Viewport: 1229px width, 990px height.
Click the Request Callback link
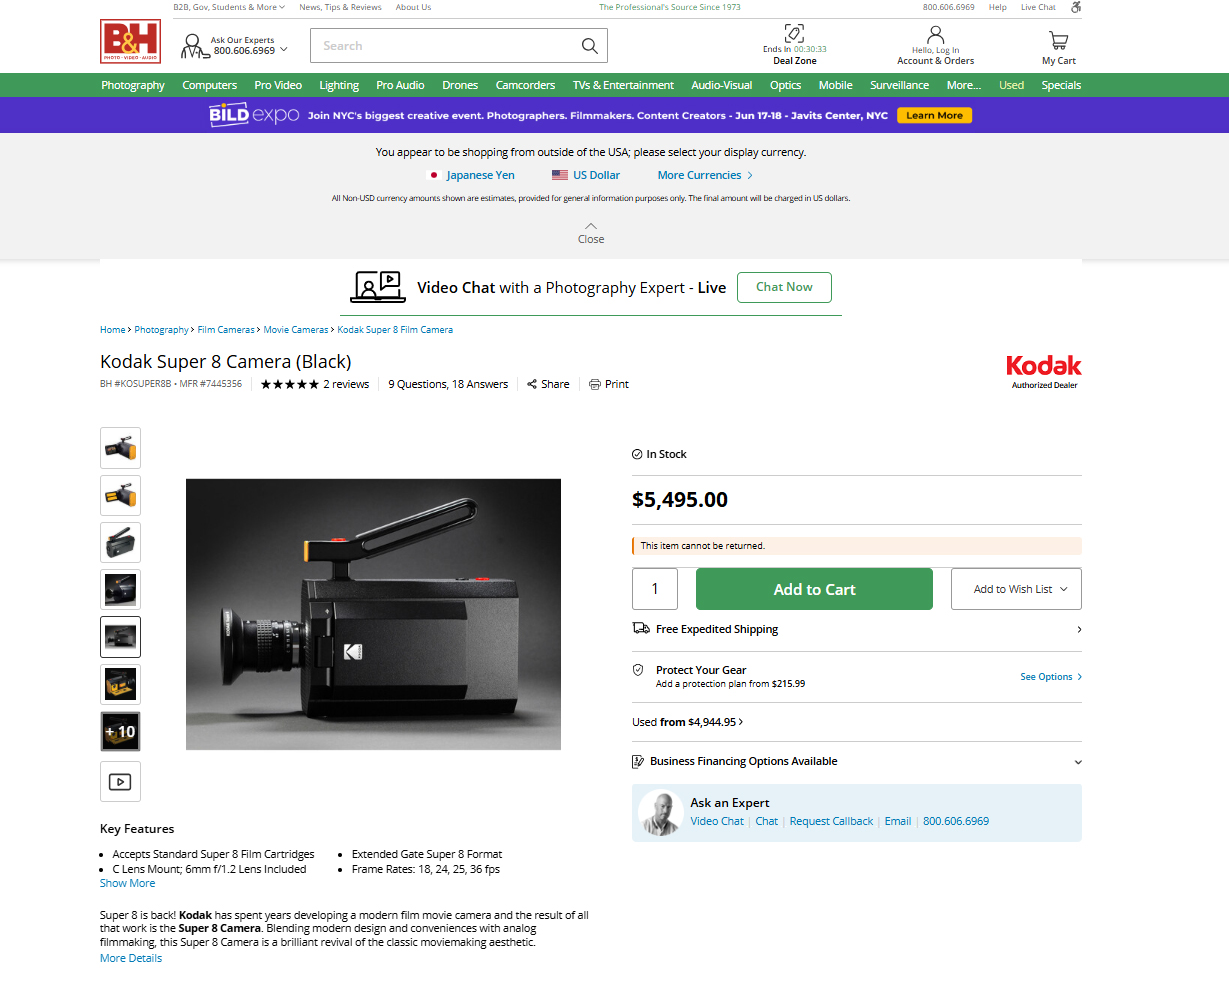(831, 821)
